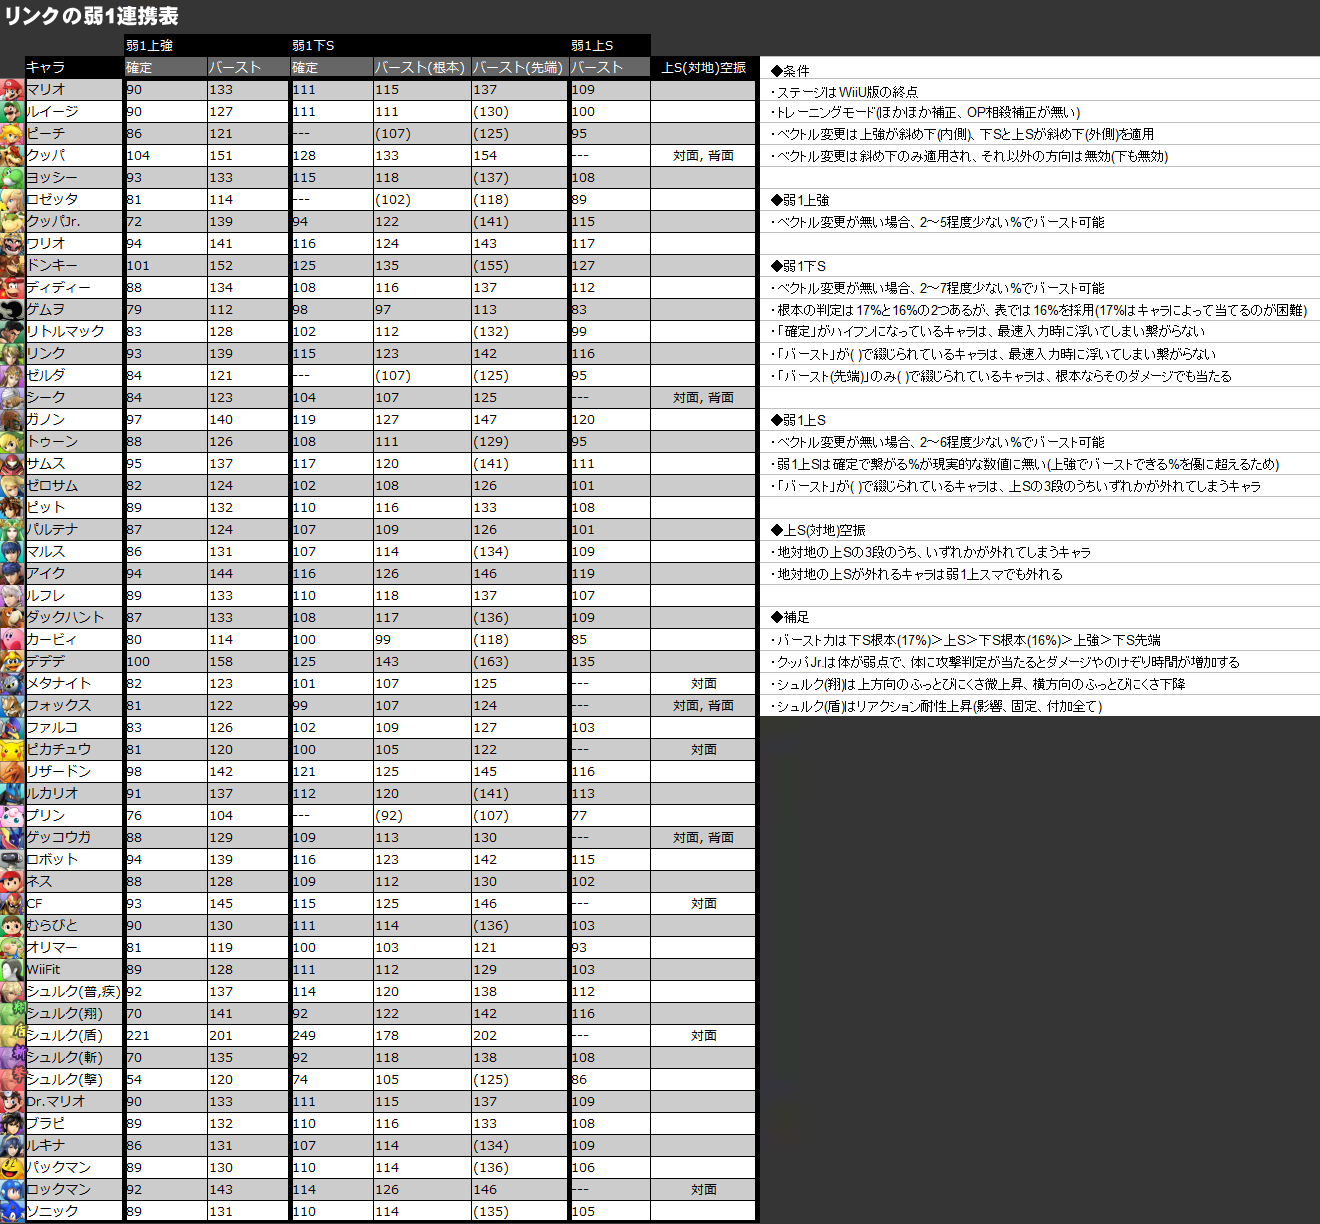1320x1224 pixels.
Task: Click the Donkey Kong icon beside ドンキー
Action: tap(12, 265)
